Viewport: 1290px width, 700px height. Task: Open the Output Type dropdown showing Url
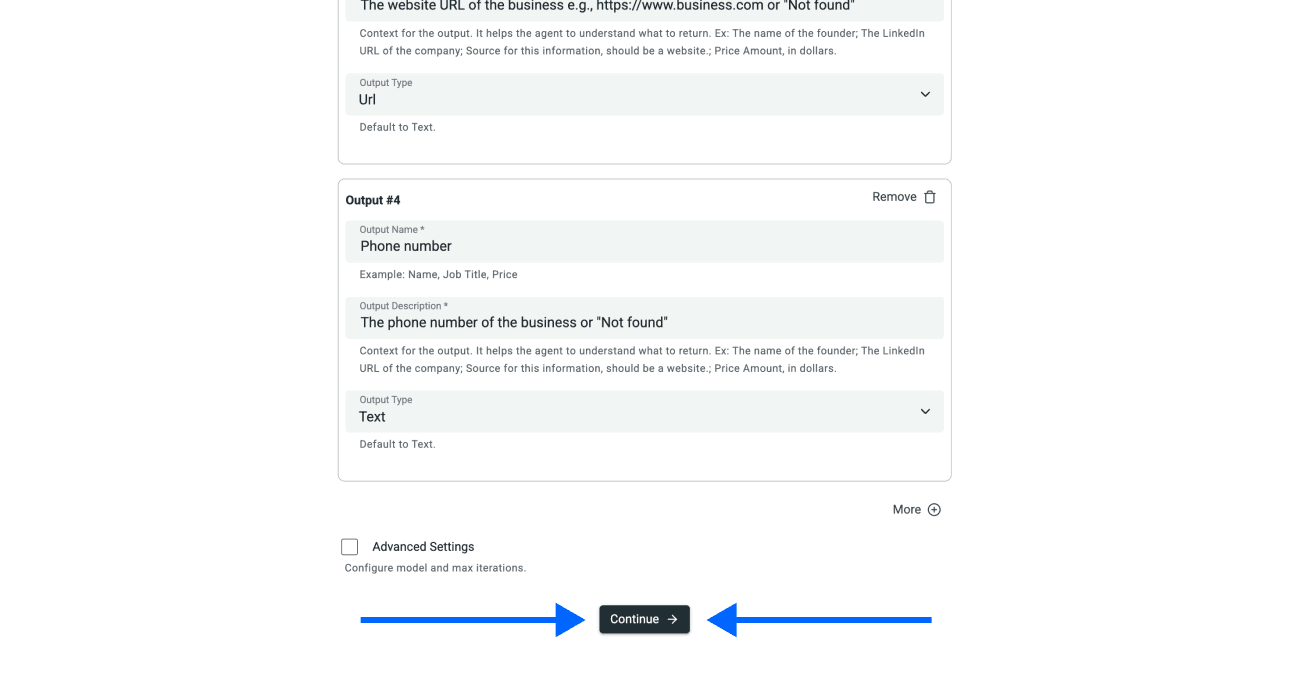(x=644, y=93)
